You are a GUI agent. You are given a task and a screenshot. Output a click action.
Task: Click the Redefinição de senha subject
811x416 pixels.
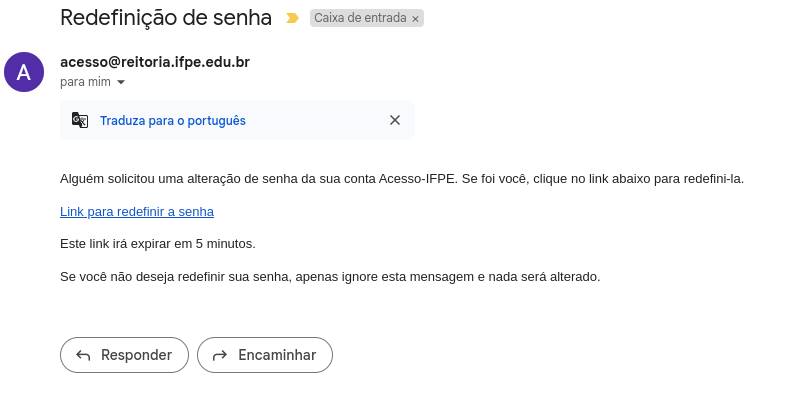pos(166,17)
